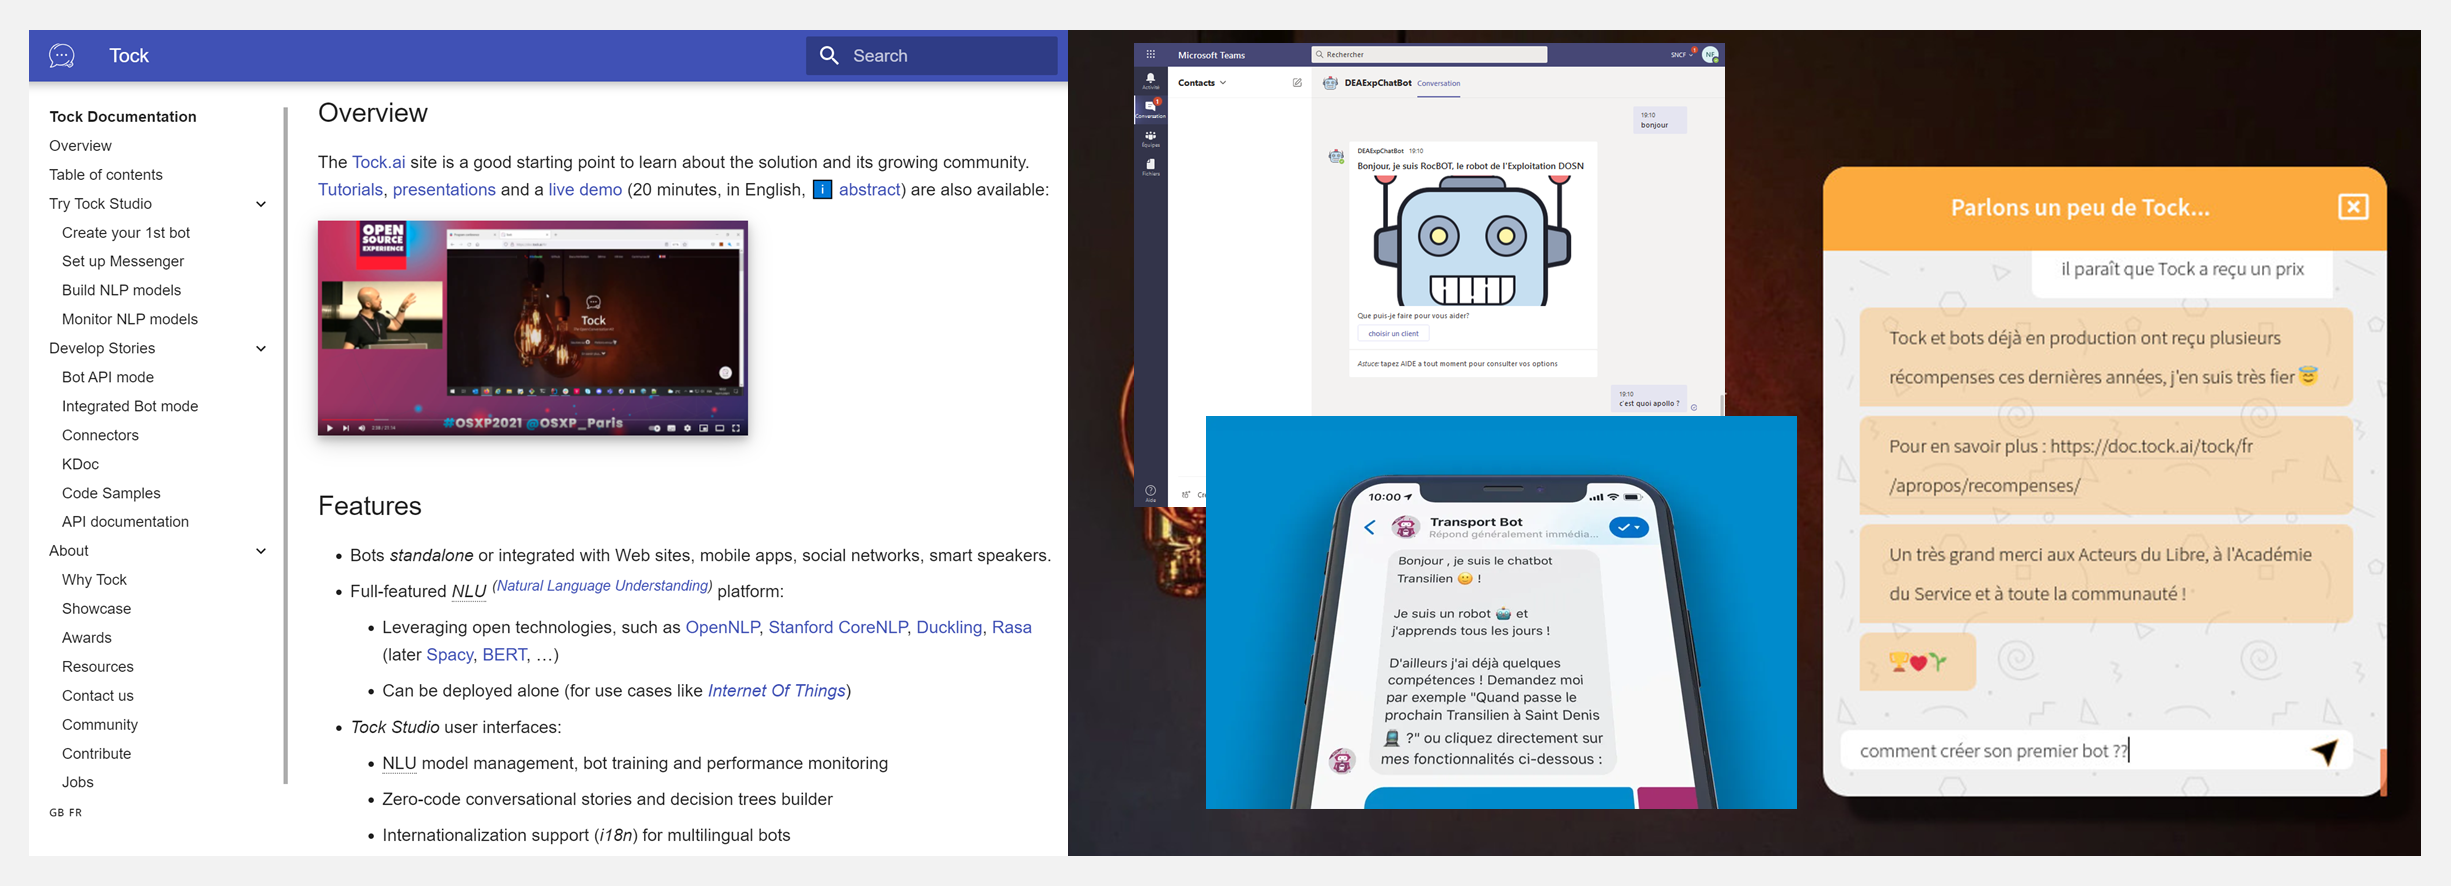Open Build NLP models page
The height and width of the screenshot is (886, 2451).
(121, 291)
